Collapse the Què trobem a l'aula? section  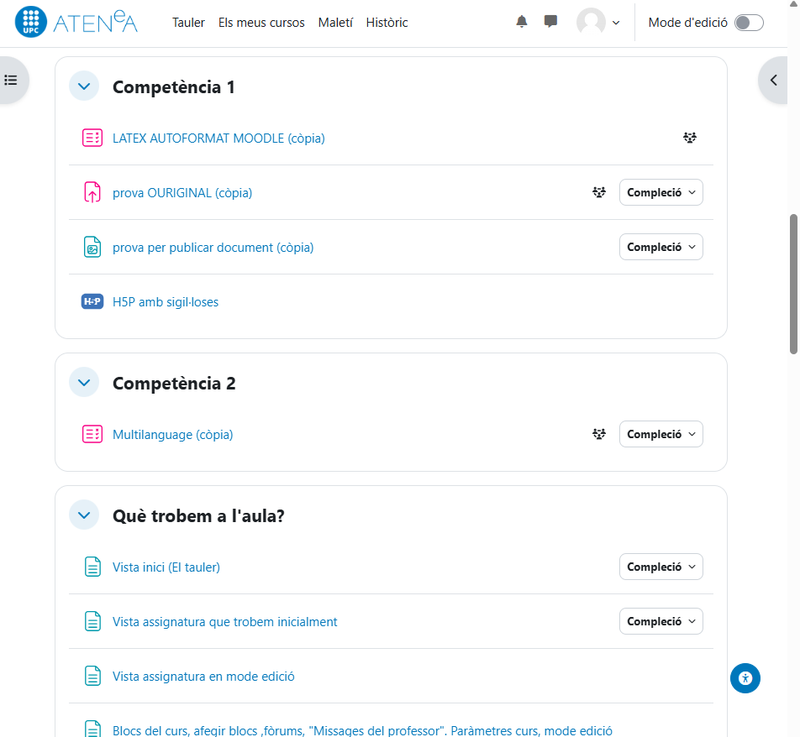(x=84, y=516)
